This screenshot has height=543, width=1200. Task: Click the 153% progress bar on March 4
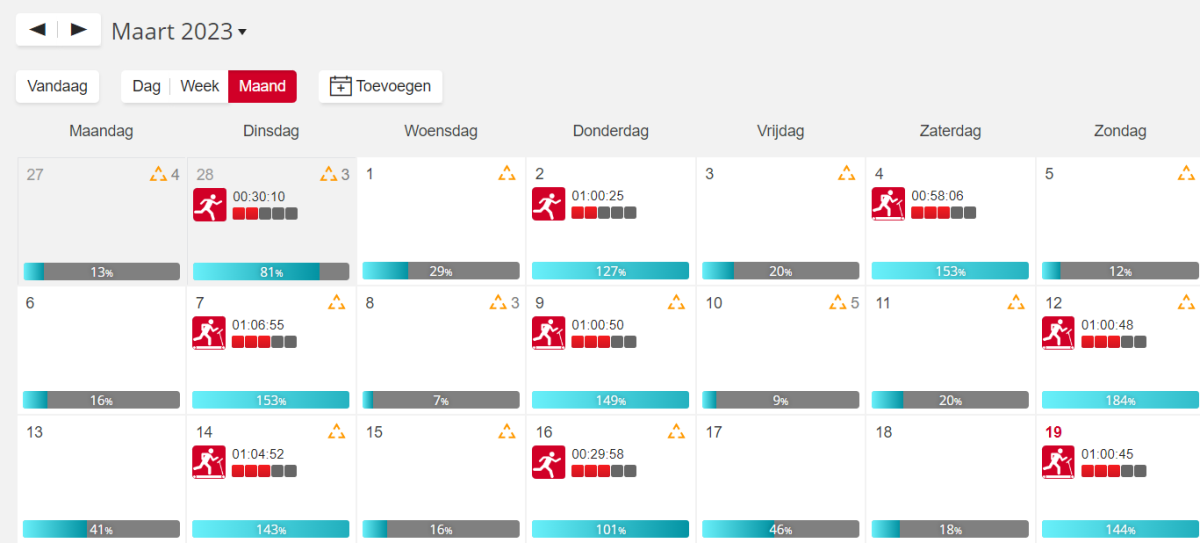(949, 271)
